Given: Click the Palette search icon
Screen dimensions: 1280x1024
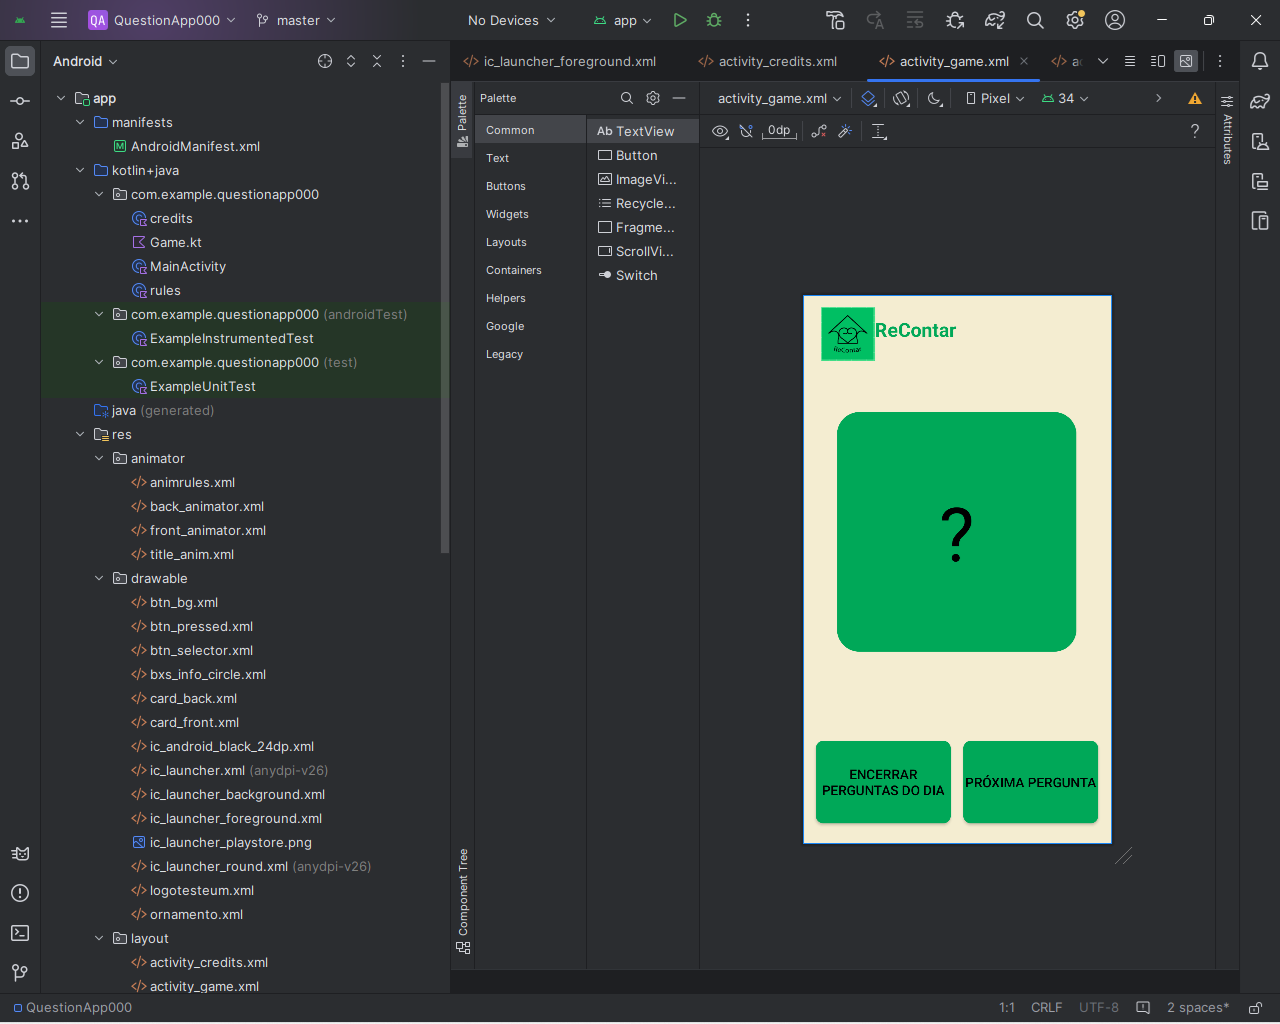Looking at the screenshot, I should click(x=627, y=98).
